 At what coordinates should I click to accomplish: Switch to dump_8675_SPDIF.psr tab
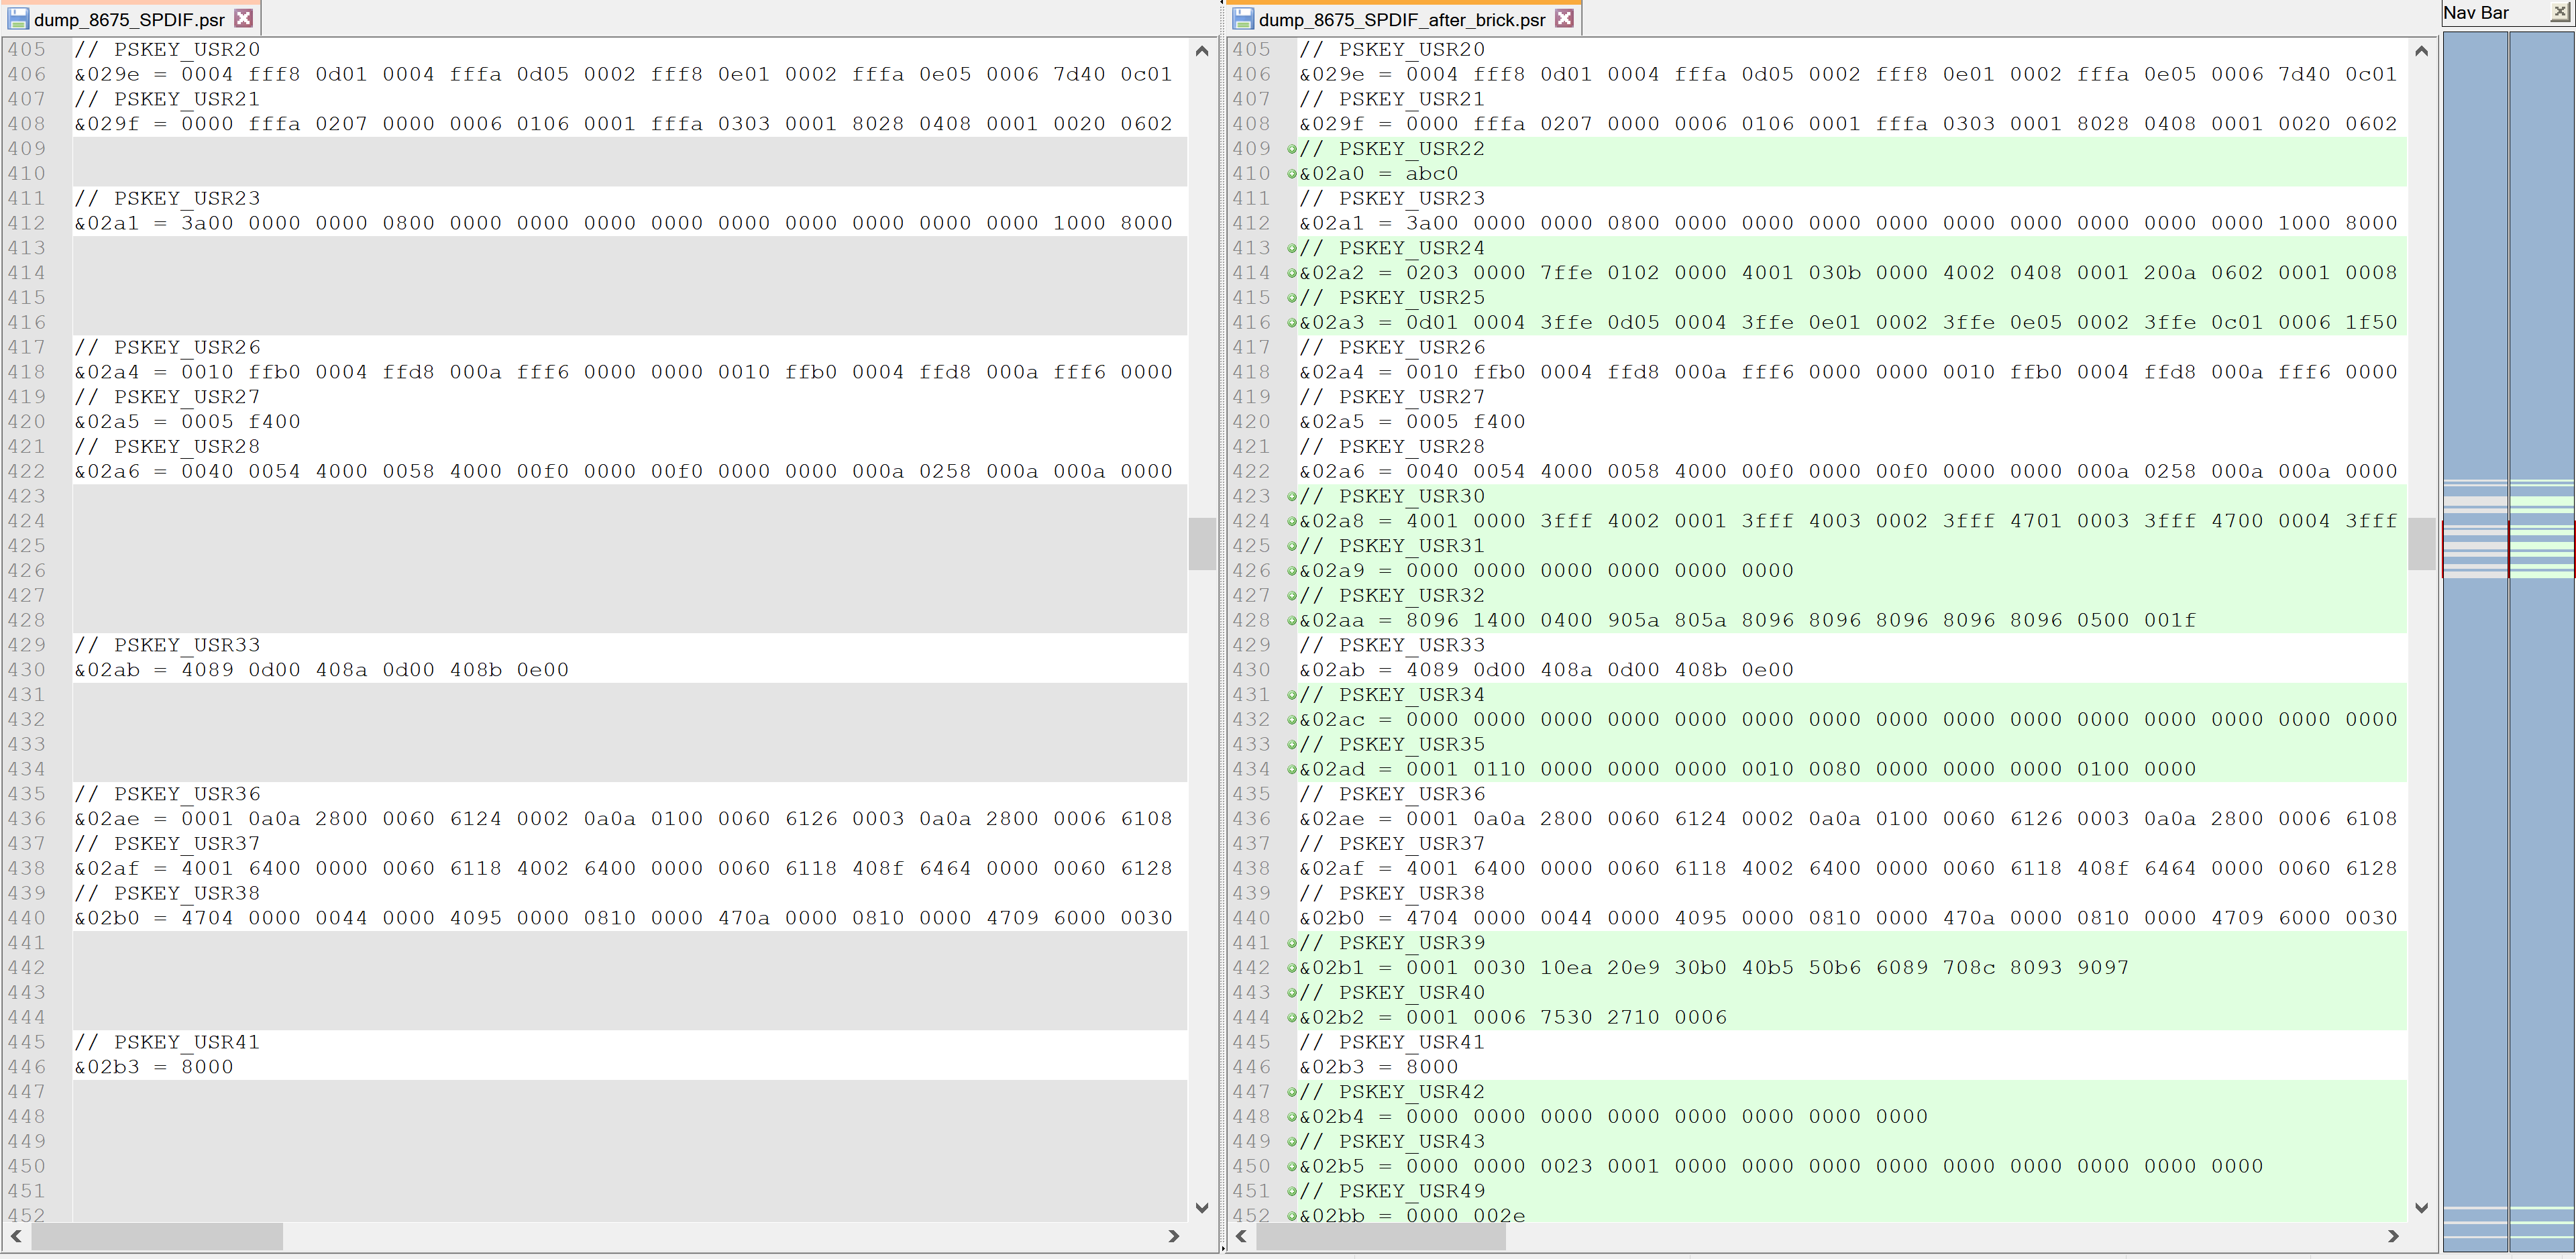pyautogui.click(x=129, y=20)
